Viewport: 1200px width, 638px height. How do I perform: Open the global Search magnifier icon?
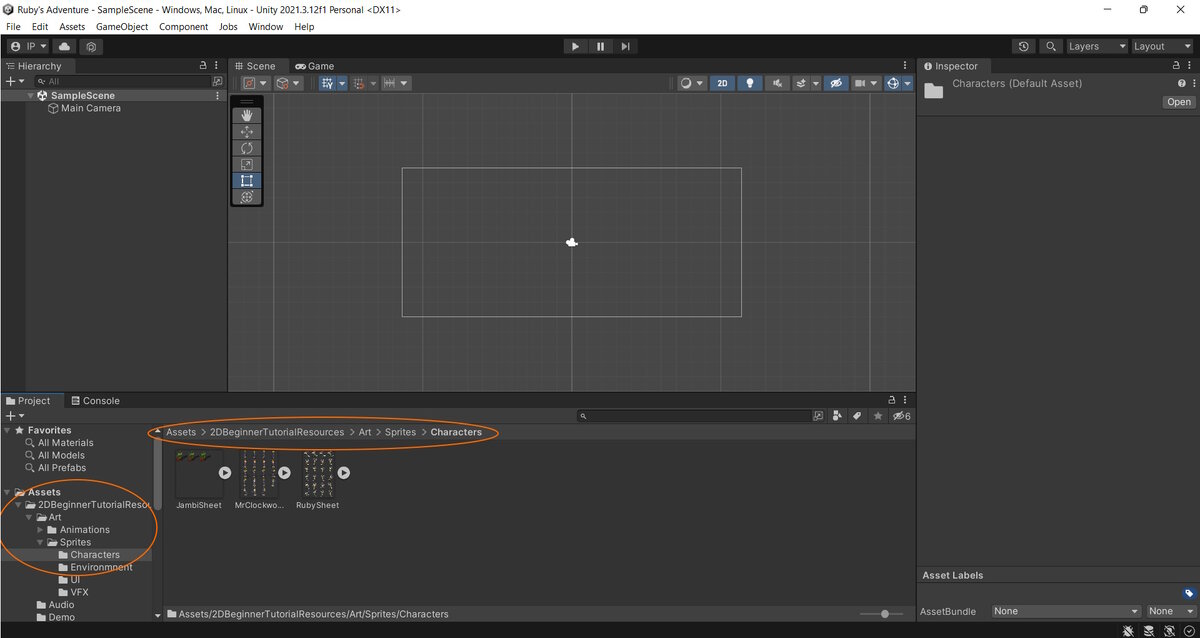[1050, 46]
